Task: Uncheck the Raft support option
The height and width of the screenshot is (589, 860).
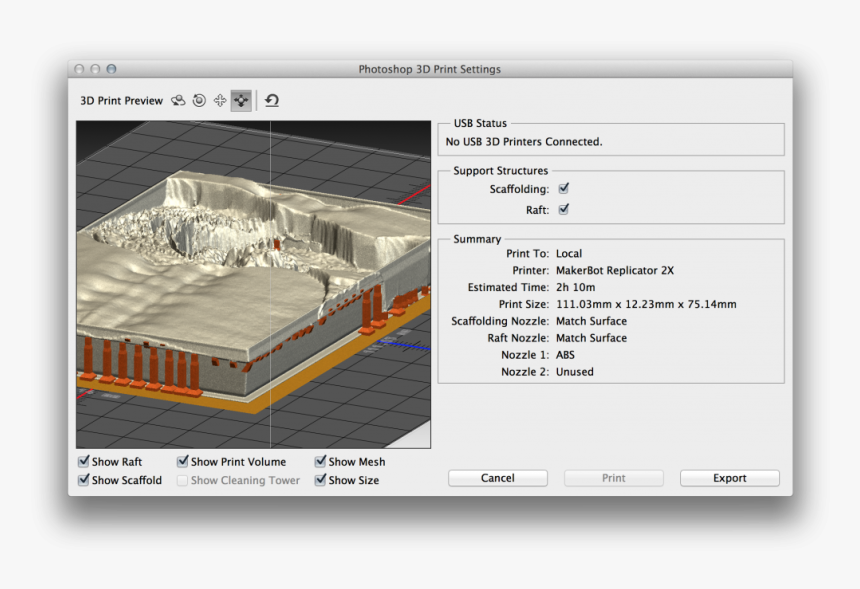Action: coord(564,209)
